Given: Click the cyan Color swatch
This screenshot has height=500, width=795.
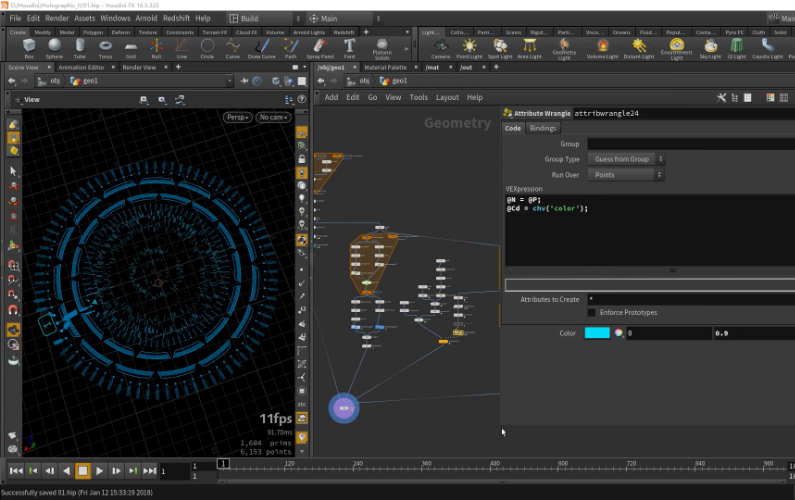Looking at the screenshot, I should pyautogui.click(x=597, y=333).
